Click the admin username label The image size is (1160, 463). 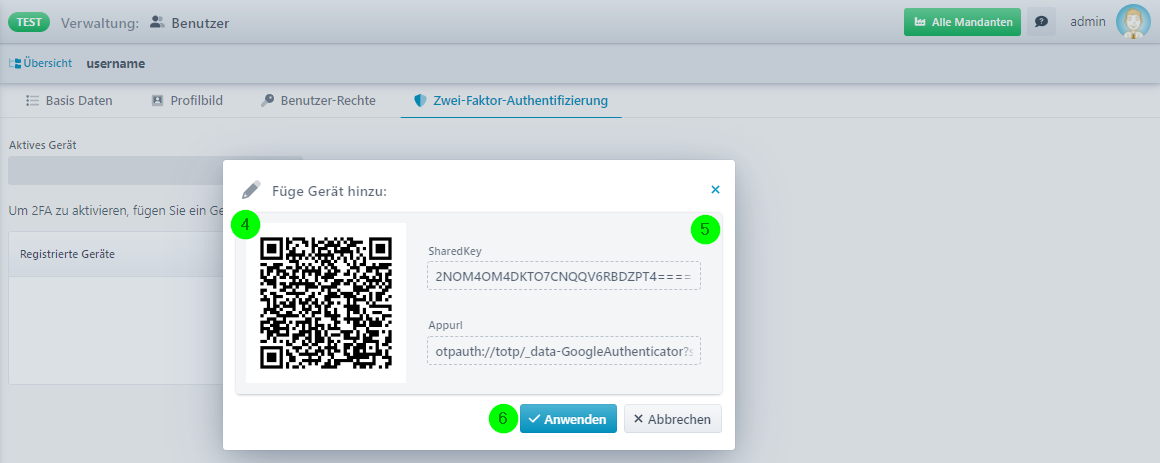coord(1088,22)
